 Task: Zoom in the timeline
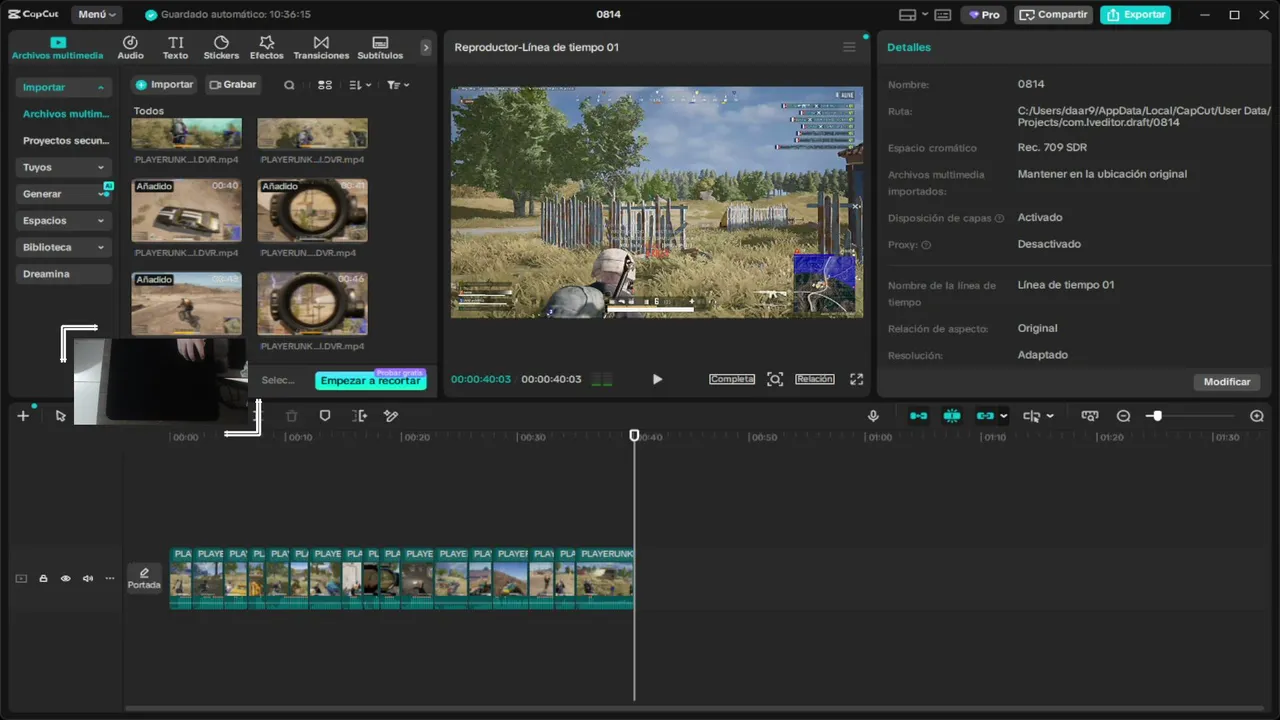tap(1257, 416)
